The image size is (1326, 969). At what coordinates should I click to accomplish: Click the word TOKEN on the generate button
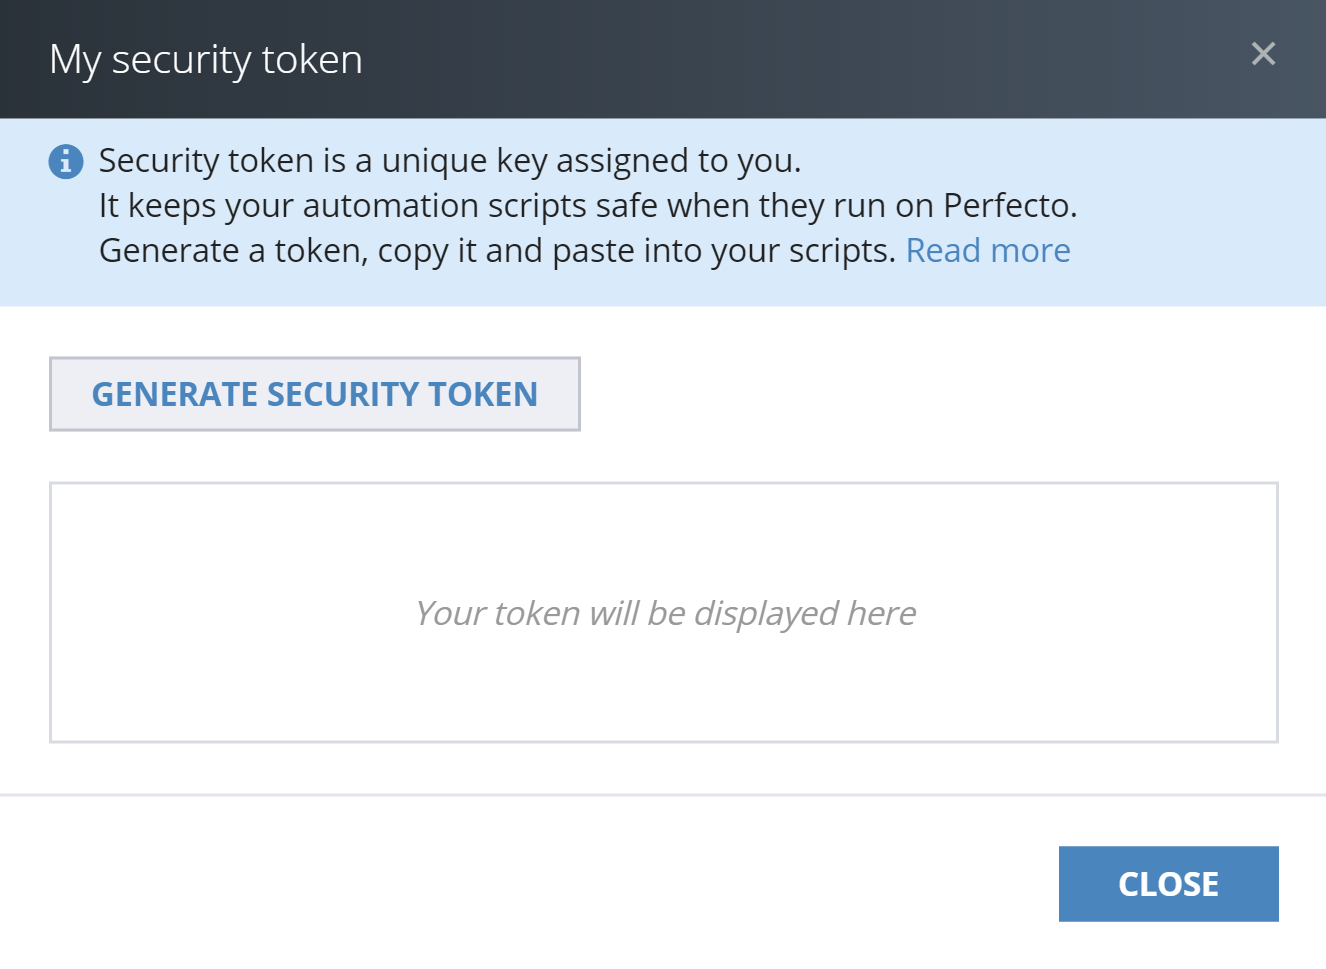pyautogui.click(x=483, y=394)
